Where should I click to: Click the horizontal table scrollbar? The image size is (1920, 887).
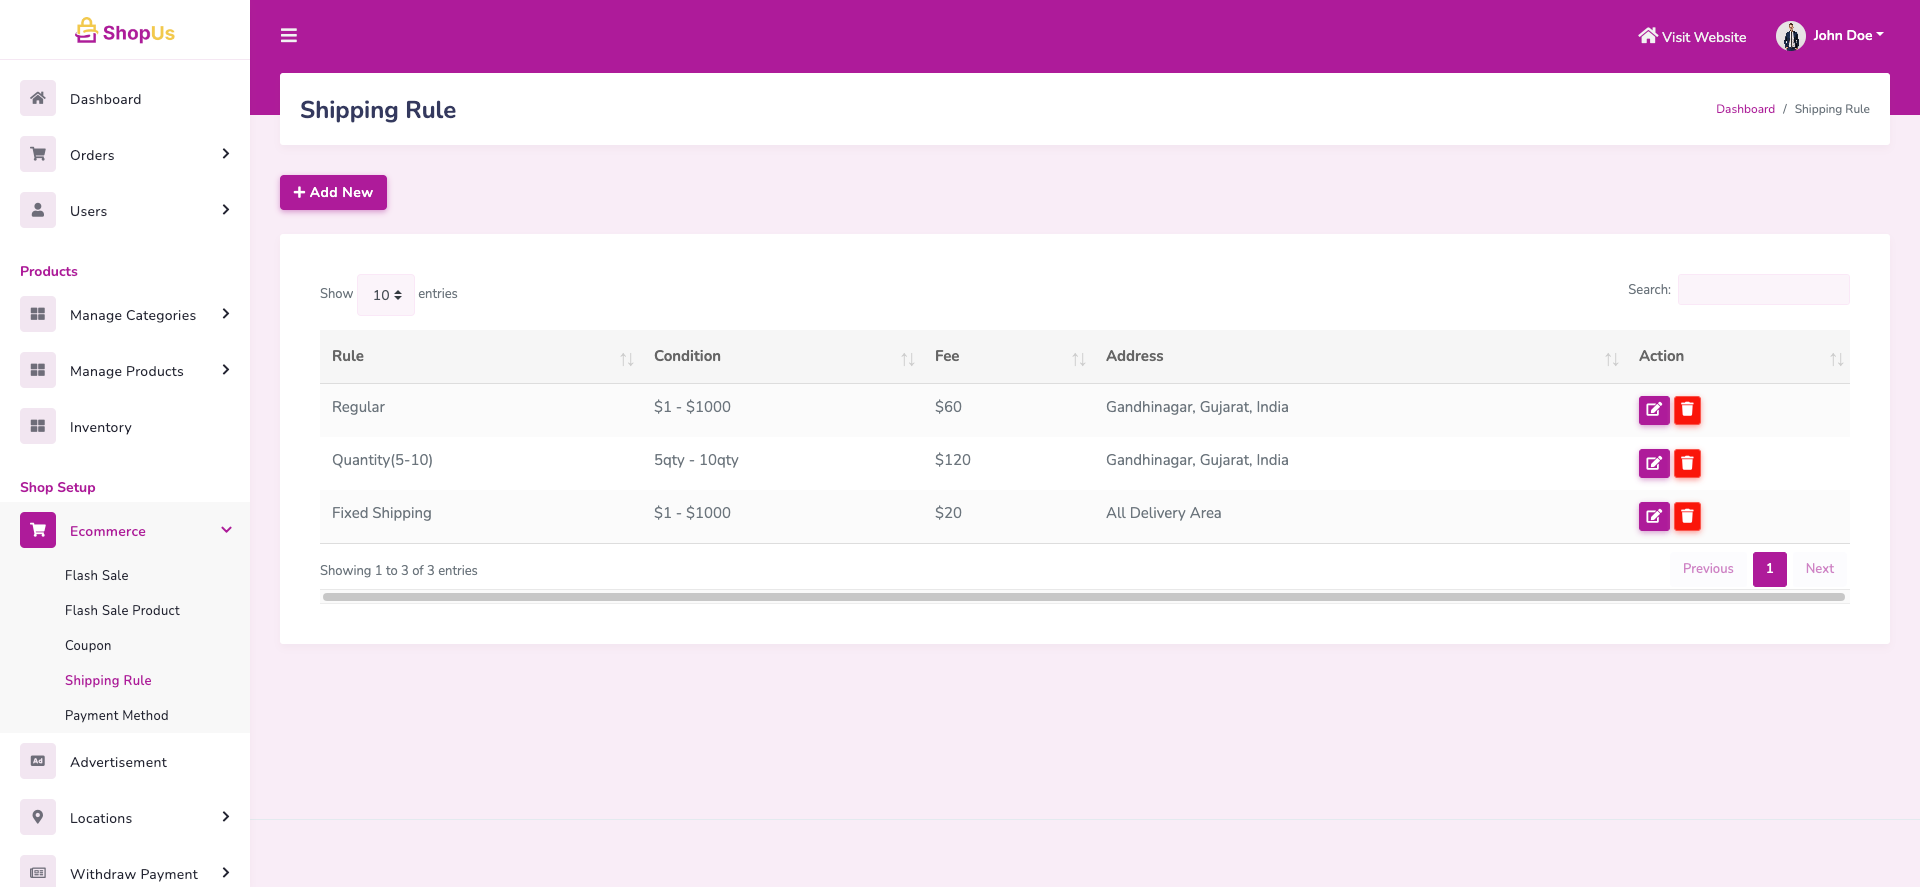[1083, 597]
